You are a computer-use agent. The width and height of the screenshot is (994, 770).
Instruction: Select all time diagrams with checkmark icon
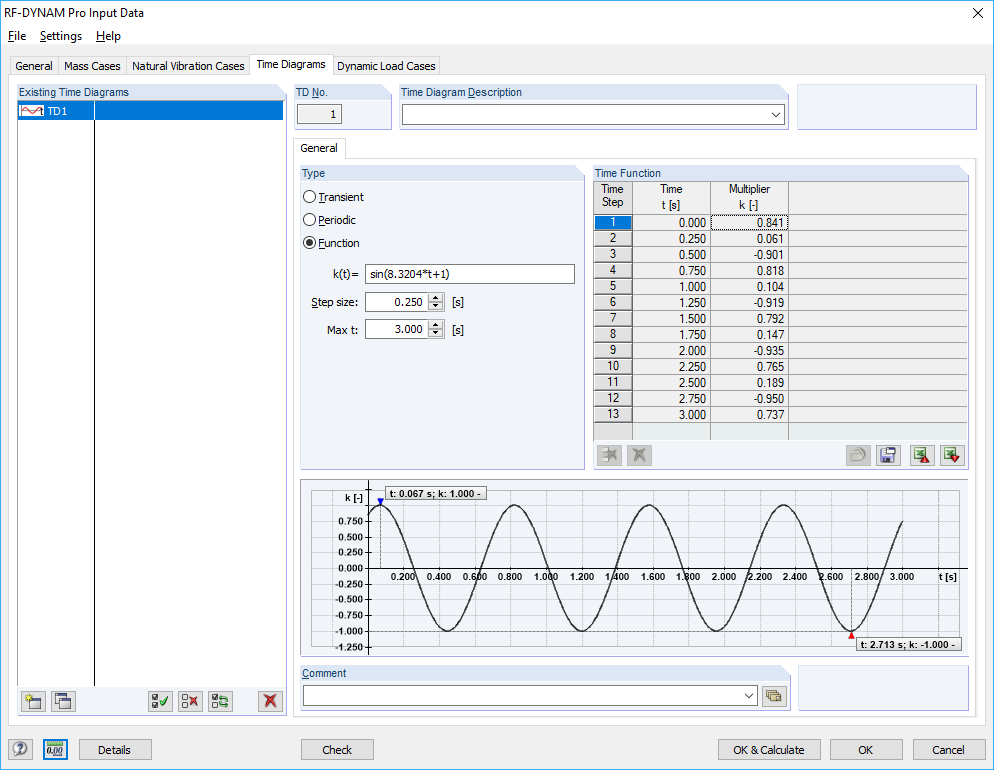tap(160, 701)
